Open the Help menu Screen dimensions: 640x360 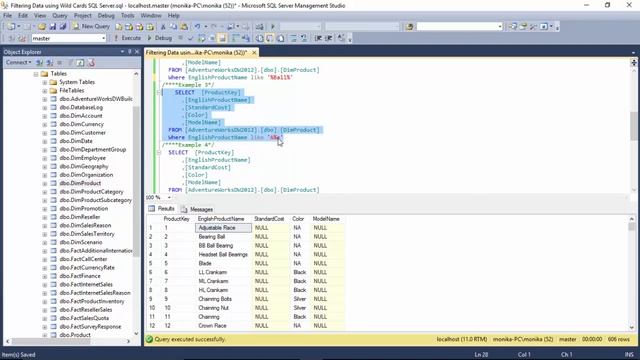click(173, 16)
